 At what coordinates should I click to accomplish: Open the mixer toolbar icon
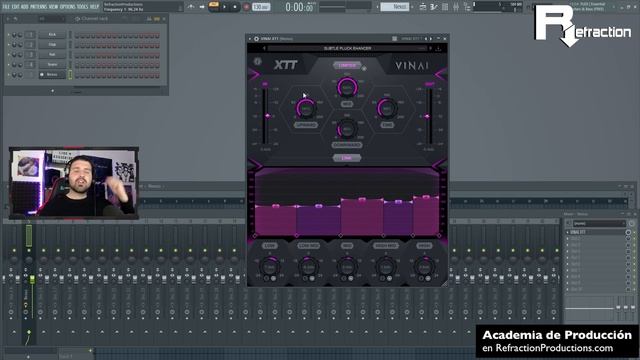[x=456, y=7]
